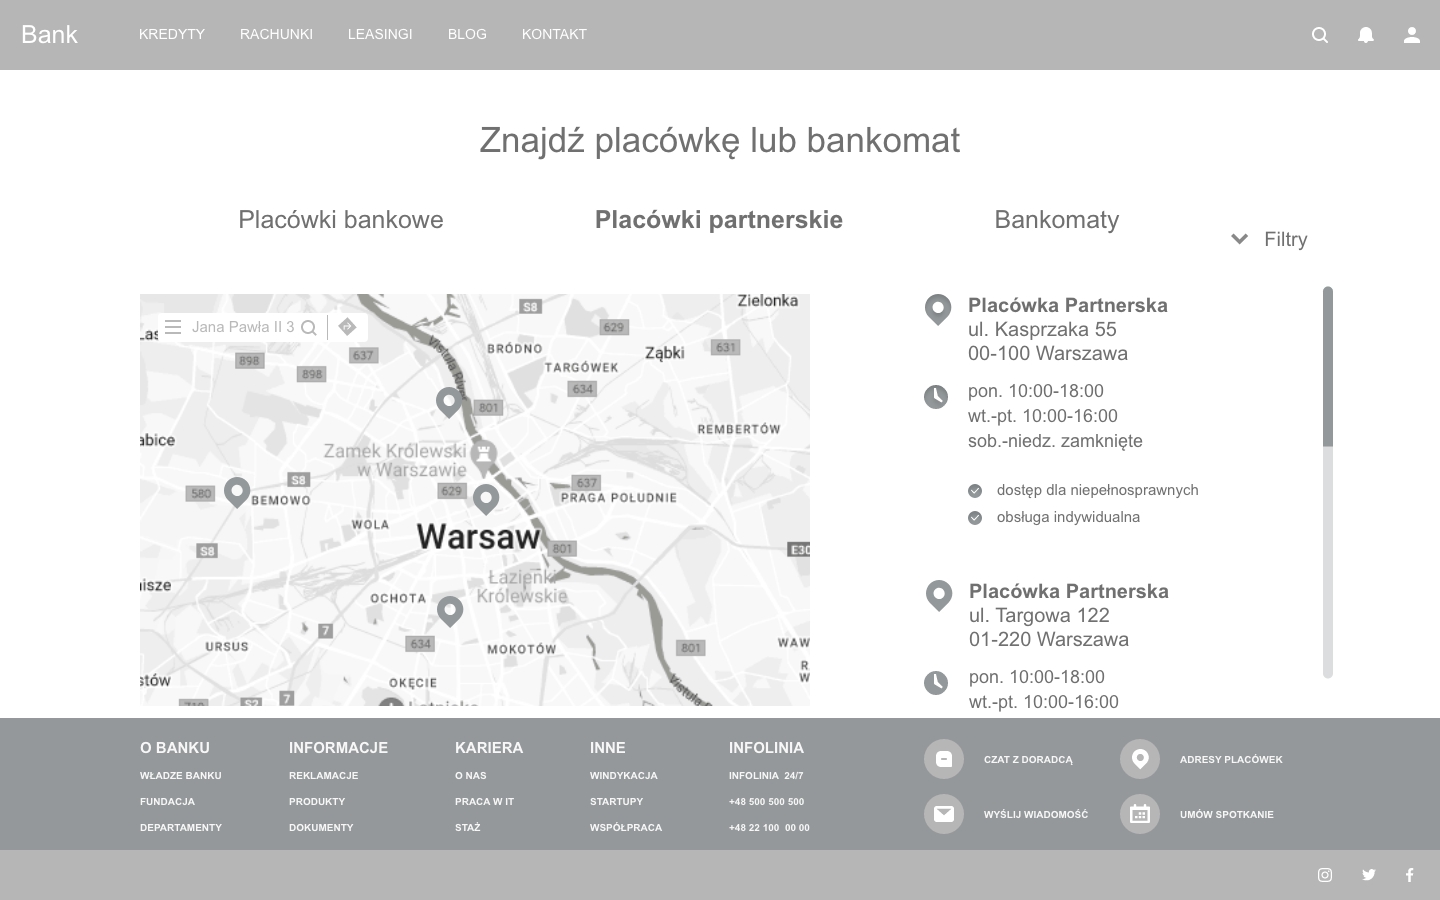Click the chat with advisor icon
1440x900 pixels.
pos(943,759)
